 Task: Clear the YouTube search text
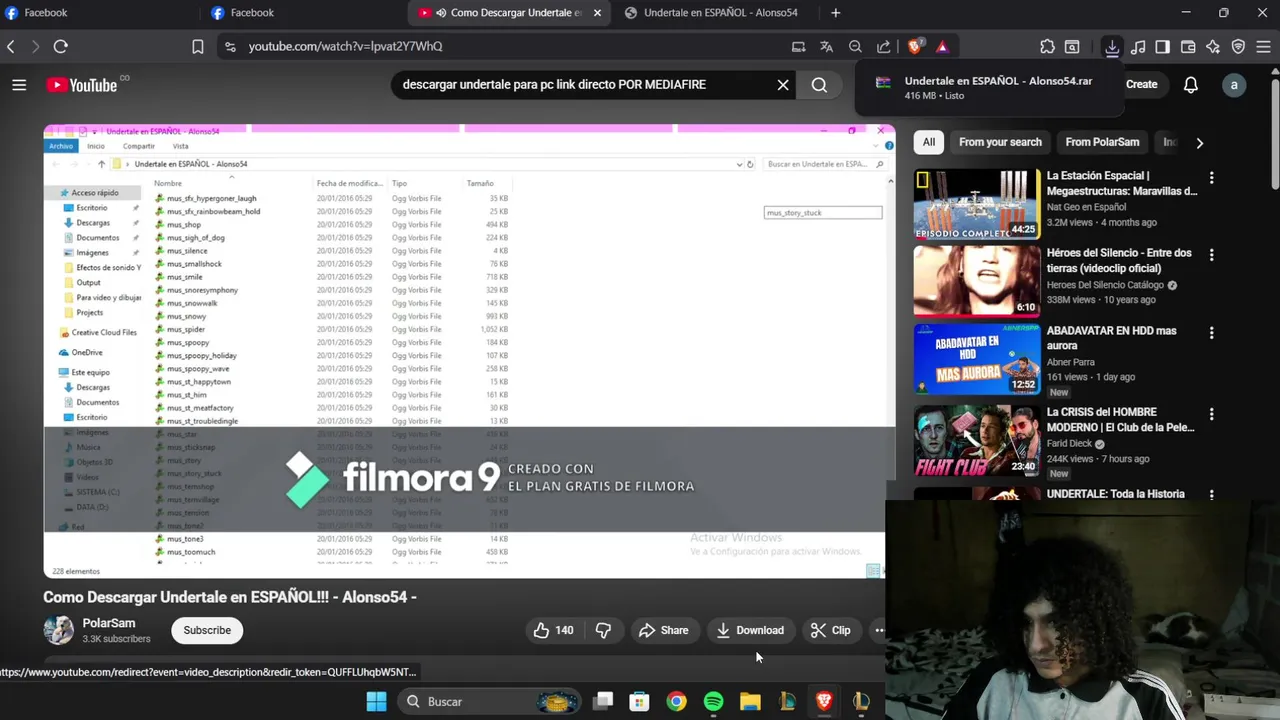783,85
